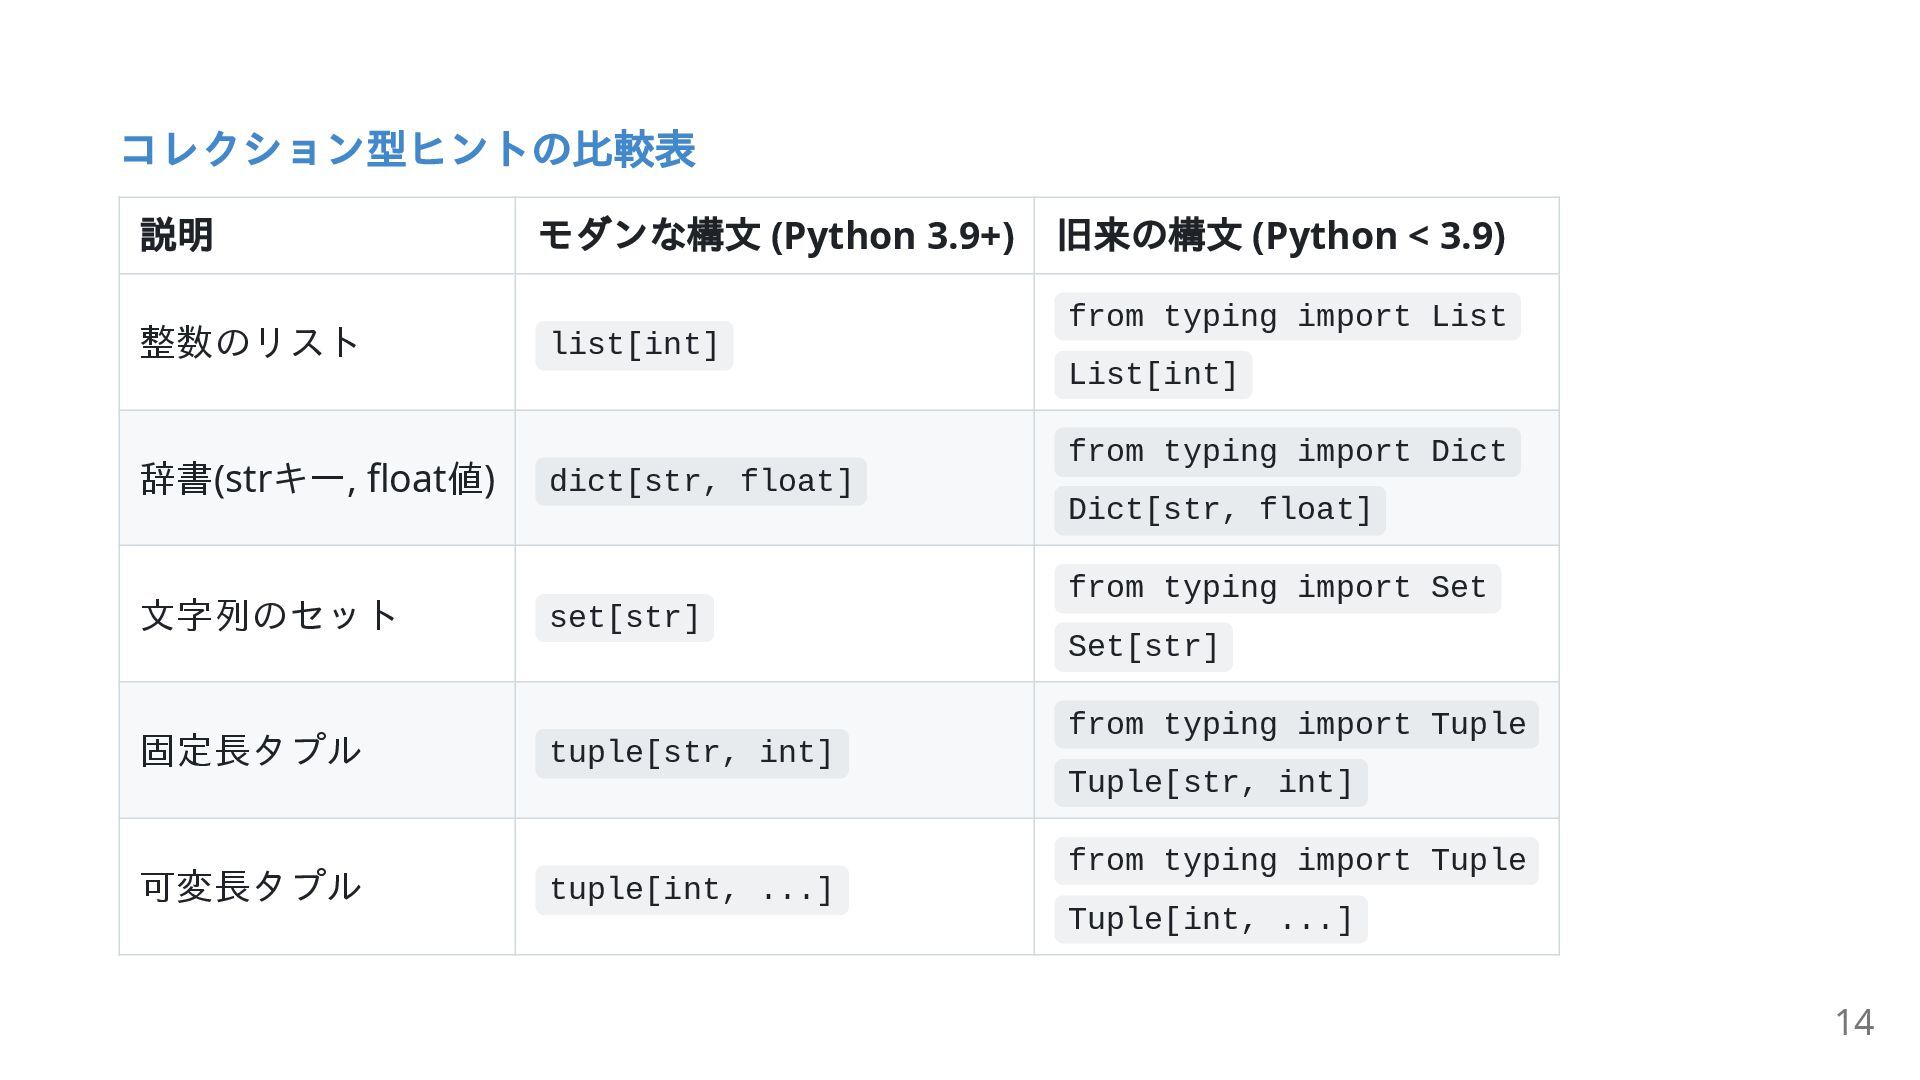Image resolution: width=1920 pixels, height=1080 pixels.
Task: Select the Tuple[str, int] legacy snippet
Action: click(x=1211, y=782)
